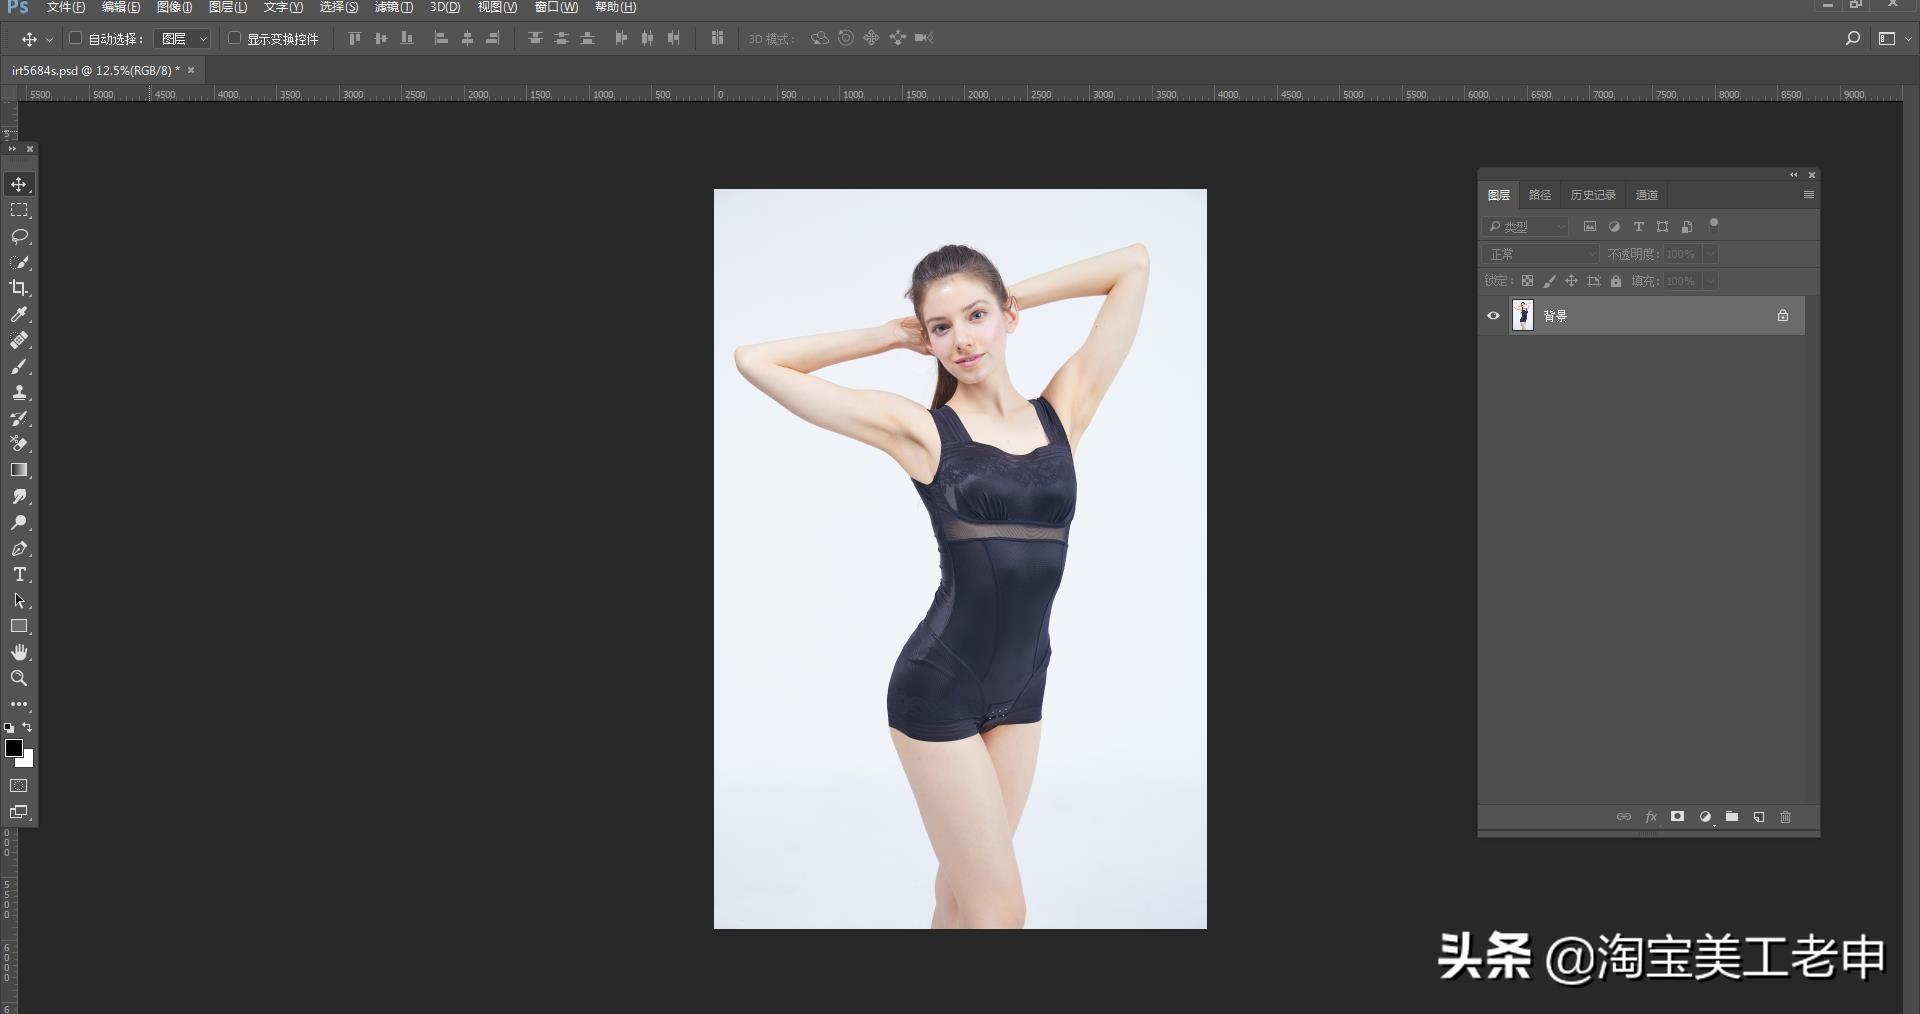Open the Edit Toolbar ellipsis menu
Viewport: 1920px width, 1014px height.
pyautogui.click(x=19, y=704)
